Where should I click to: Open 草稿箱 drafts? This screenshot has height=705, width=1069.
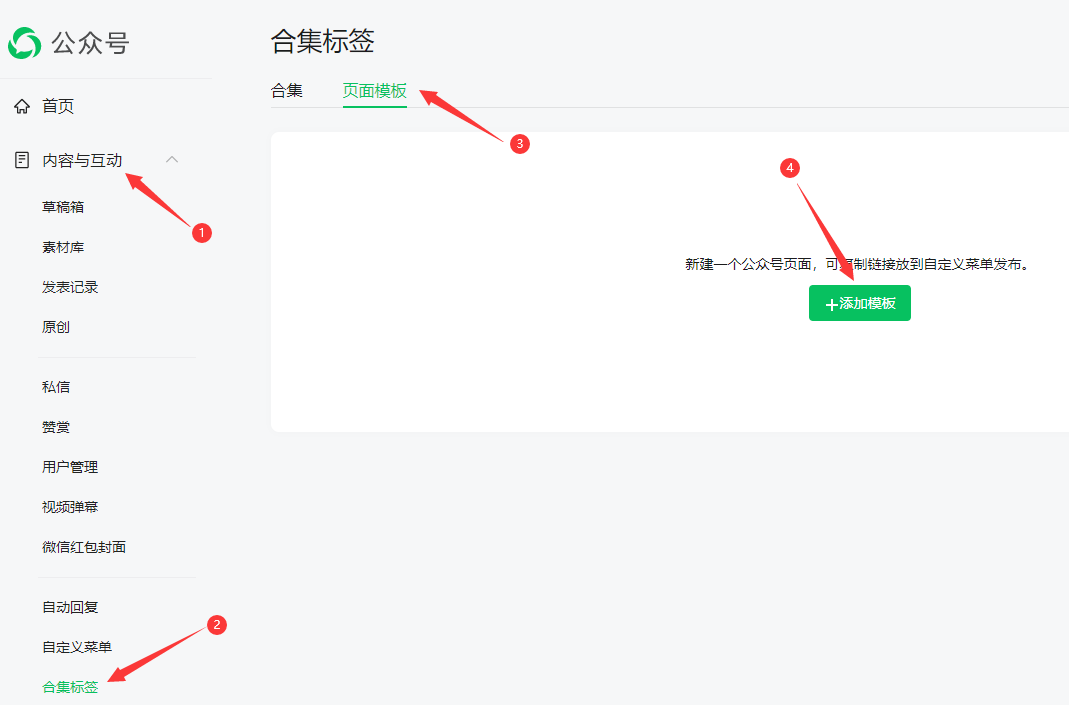pyautogui.click(x=63, y=207)
